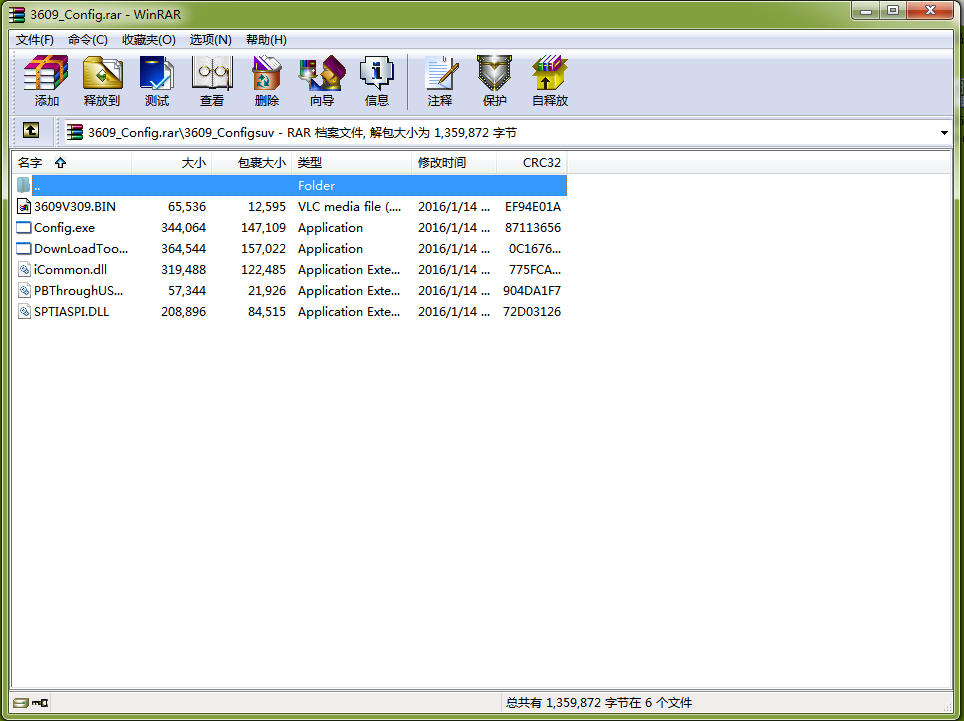This screenshot has width=964, height=721.
Task: Click size value 208,896
Action: tap(183, 312)
